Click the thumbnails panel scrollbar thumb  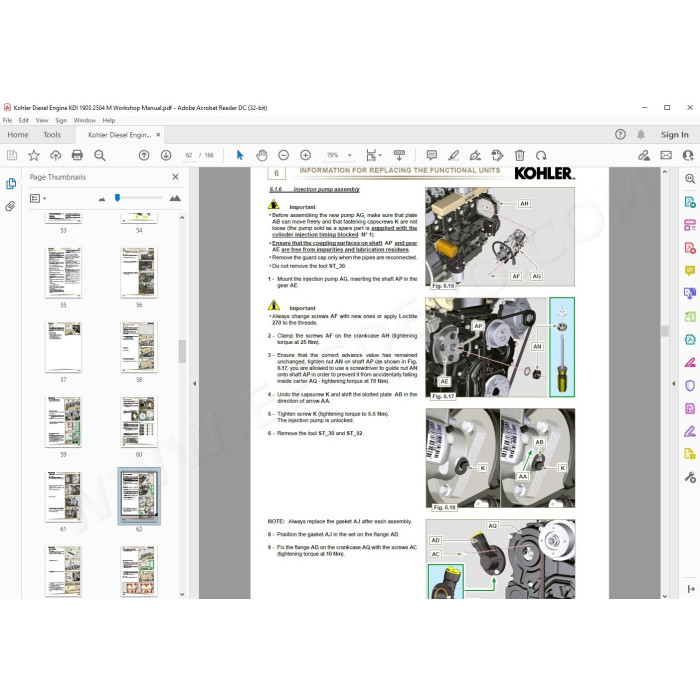pyautogui.click(x=182, y=352)
